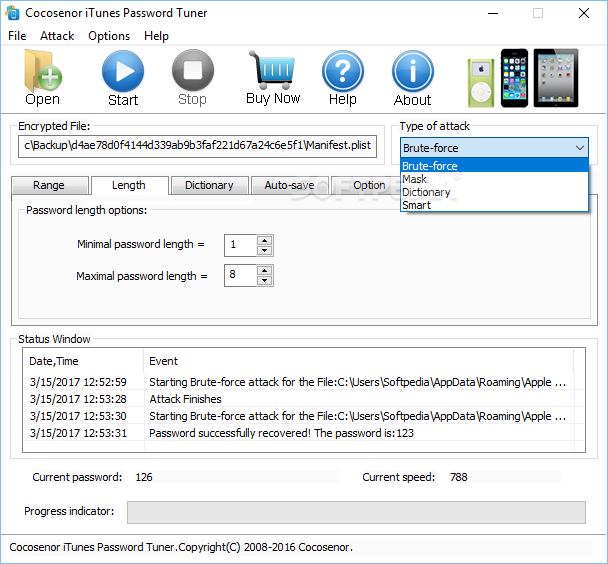Image resolution: width=608 pixels, height=564 pixels.
Task: Click the Current password value 126
Action: point(144,477)
